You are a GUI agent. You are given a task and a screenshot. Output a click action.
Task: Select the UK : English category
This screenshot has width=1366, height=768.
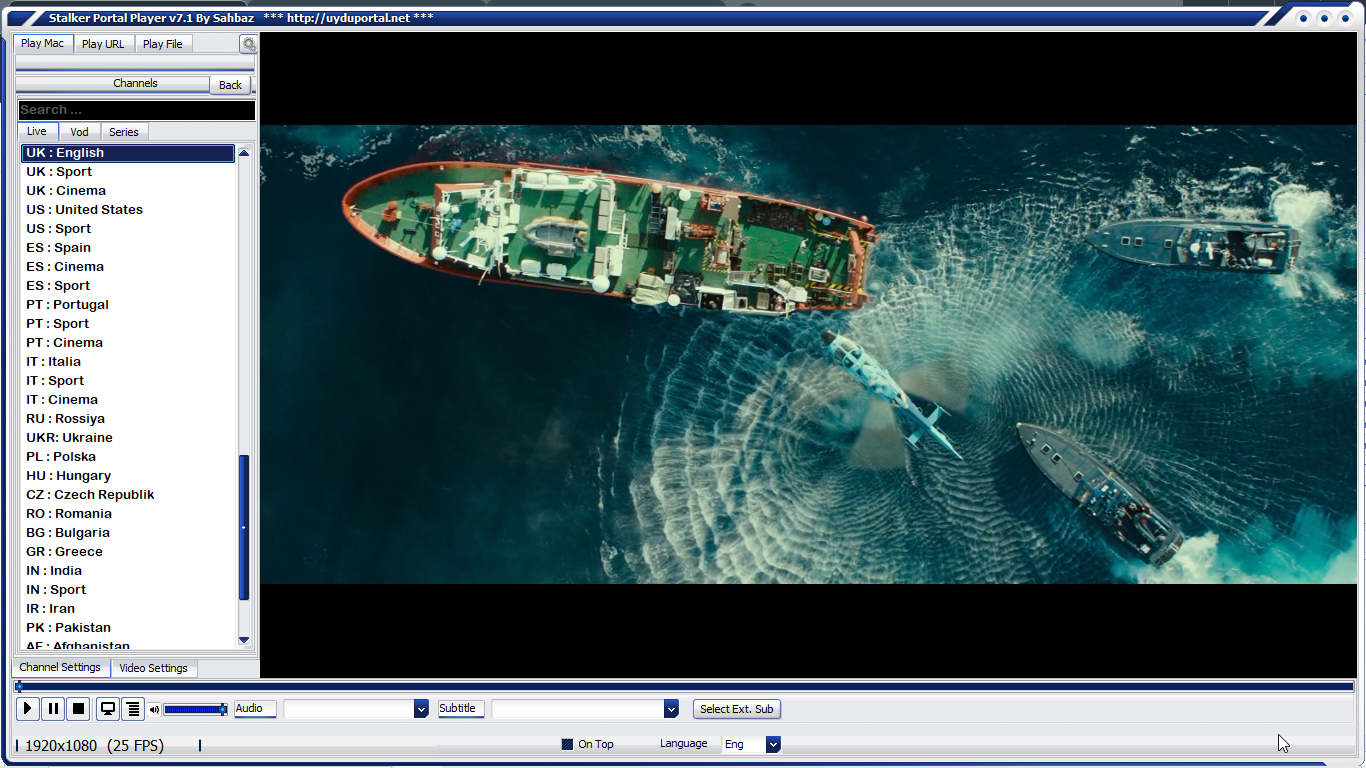[x=128, y=153]
